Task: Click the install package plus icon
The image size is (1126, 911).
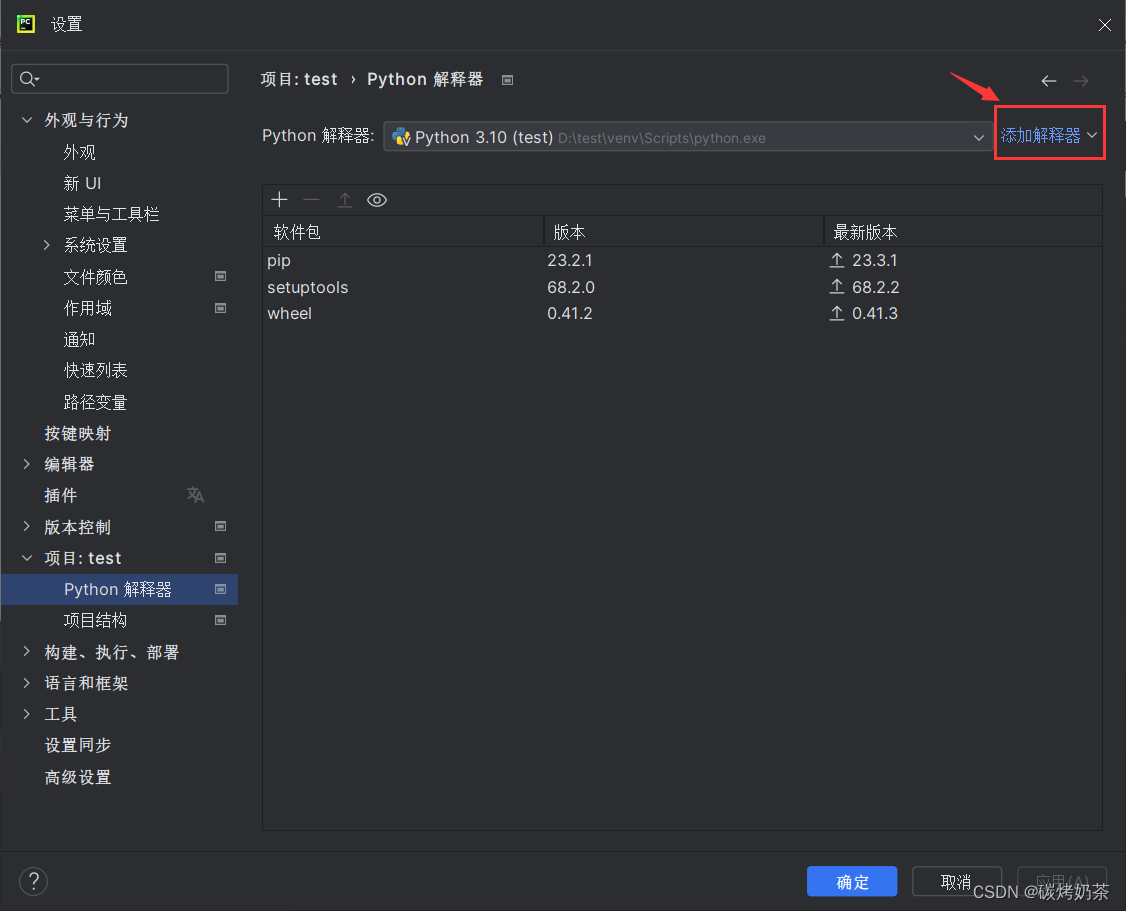Action: point(279,200)
